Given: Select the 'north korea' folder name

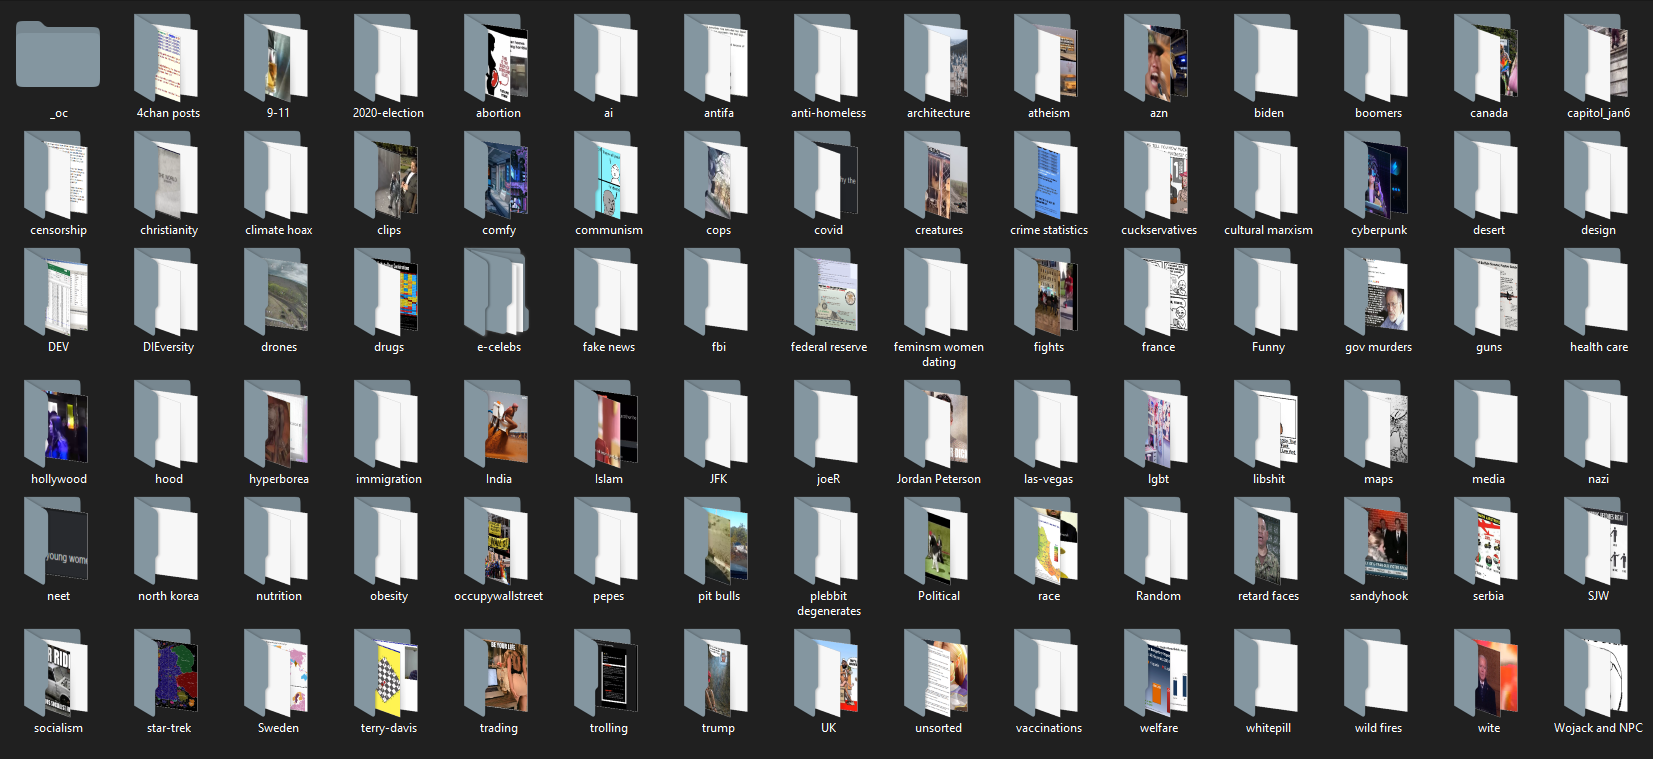Looking at the screenshot, I should (168, 596).
